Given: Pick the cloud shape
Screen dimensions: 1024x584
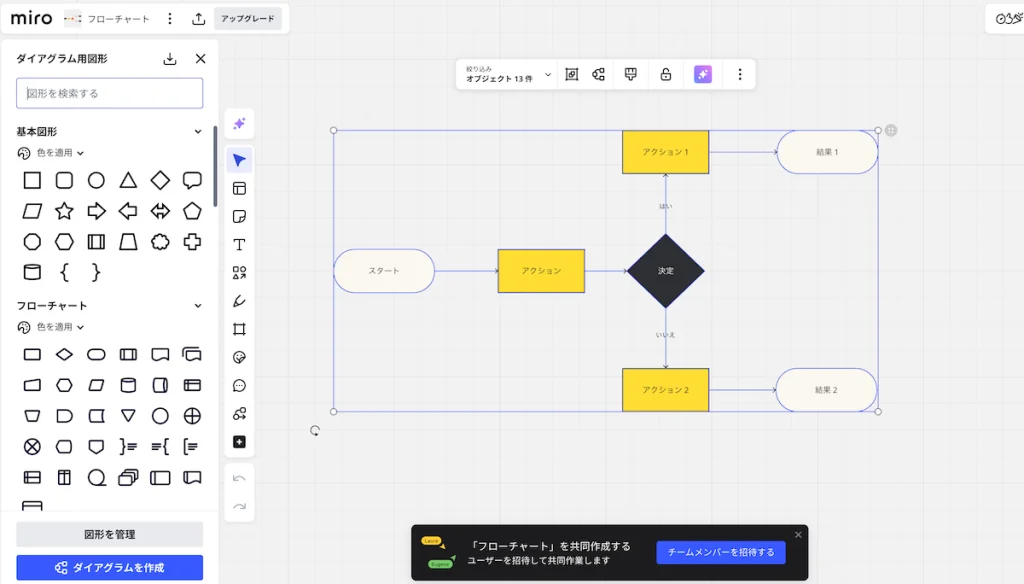Looking at the screenshot, I should (160, 242).
